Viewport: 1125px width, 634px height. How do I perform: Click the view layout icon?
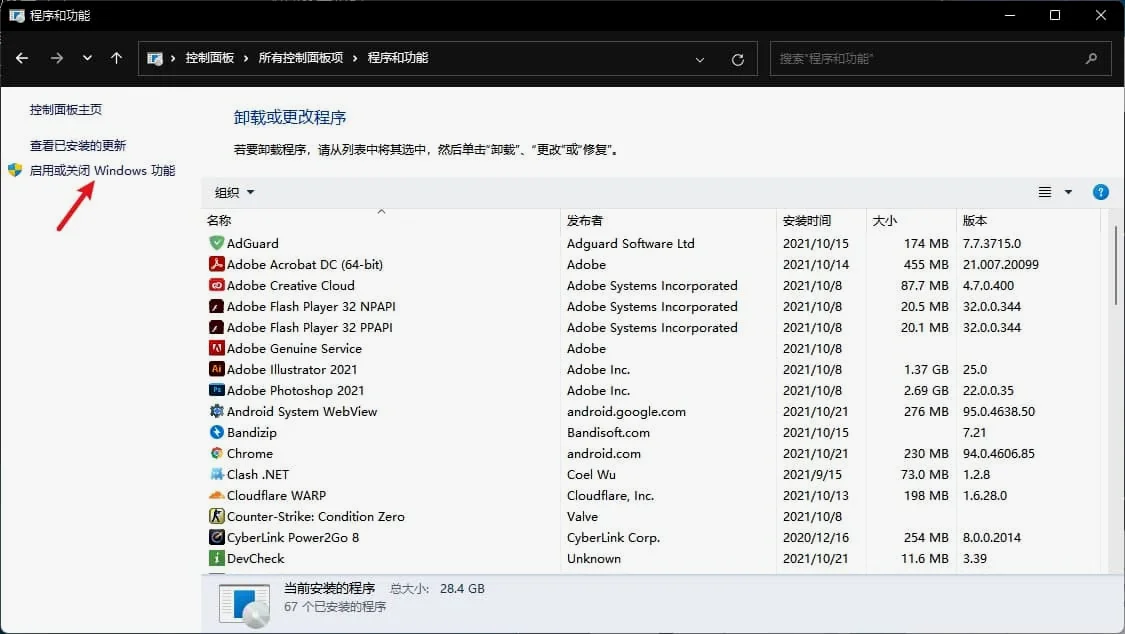(x=1045, y=192)
